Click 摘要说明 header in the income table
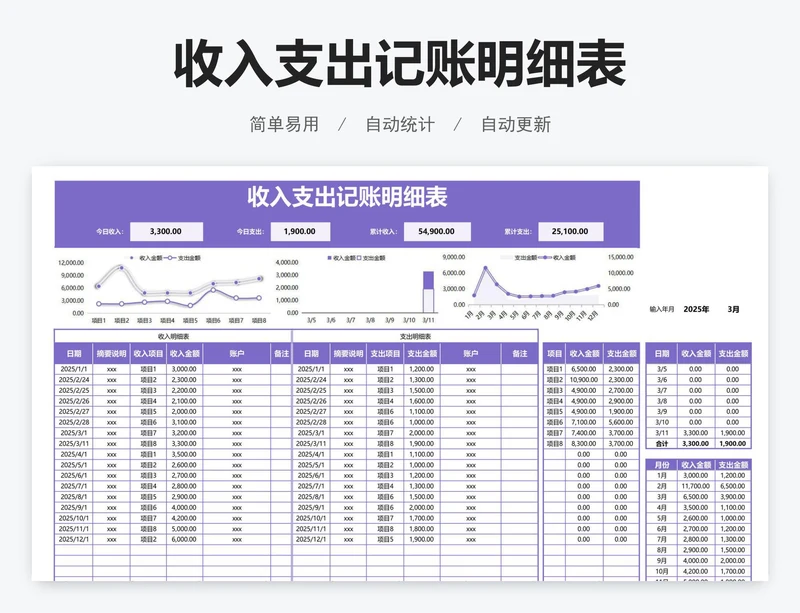Image resolution: width=800 pixels, height=613 pixels. [x=111, y=353]
